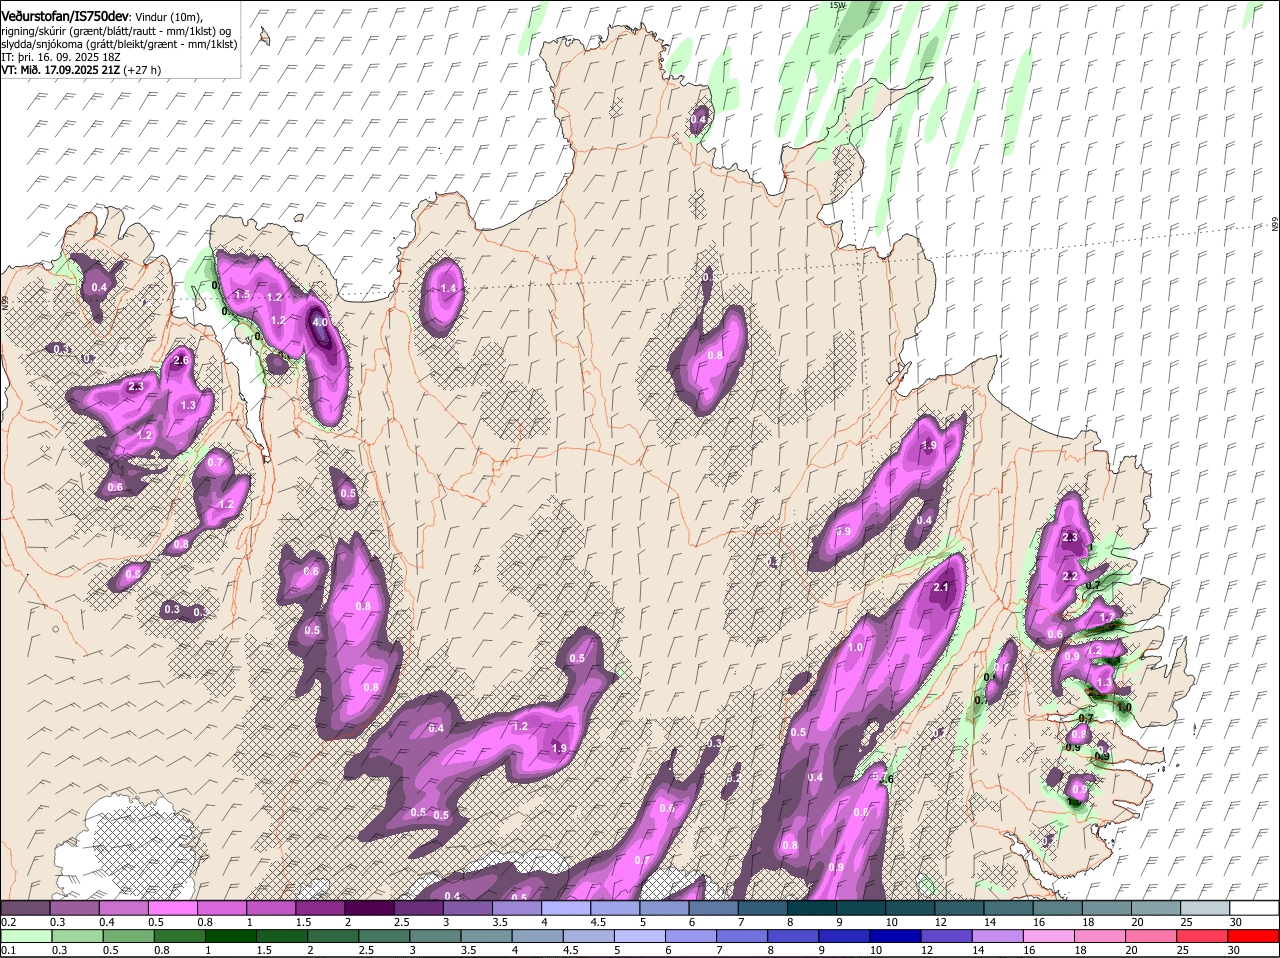Viewport: 1280px width, 958px height.
Task: Click the '4.0' precipitation value on the map
Action: 320,323
